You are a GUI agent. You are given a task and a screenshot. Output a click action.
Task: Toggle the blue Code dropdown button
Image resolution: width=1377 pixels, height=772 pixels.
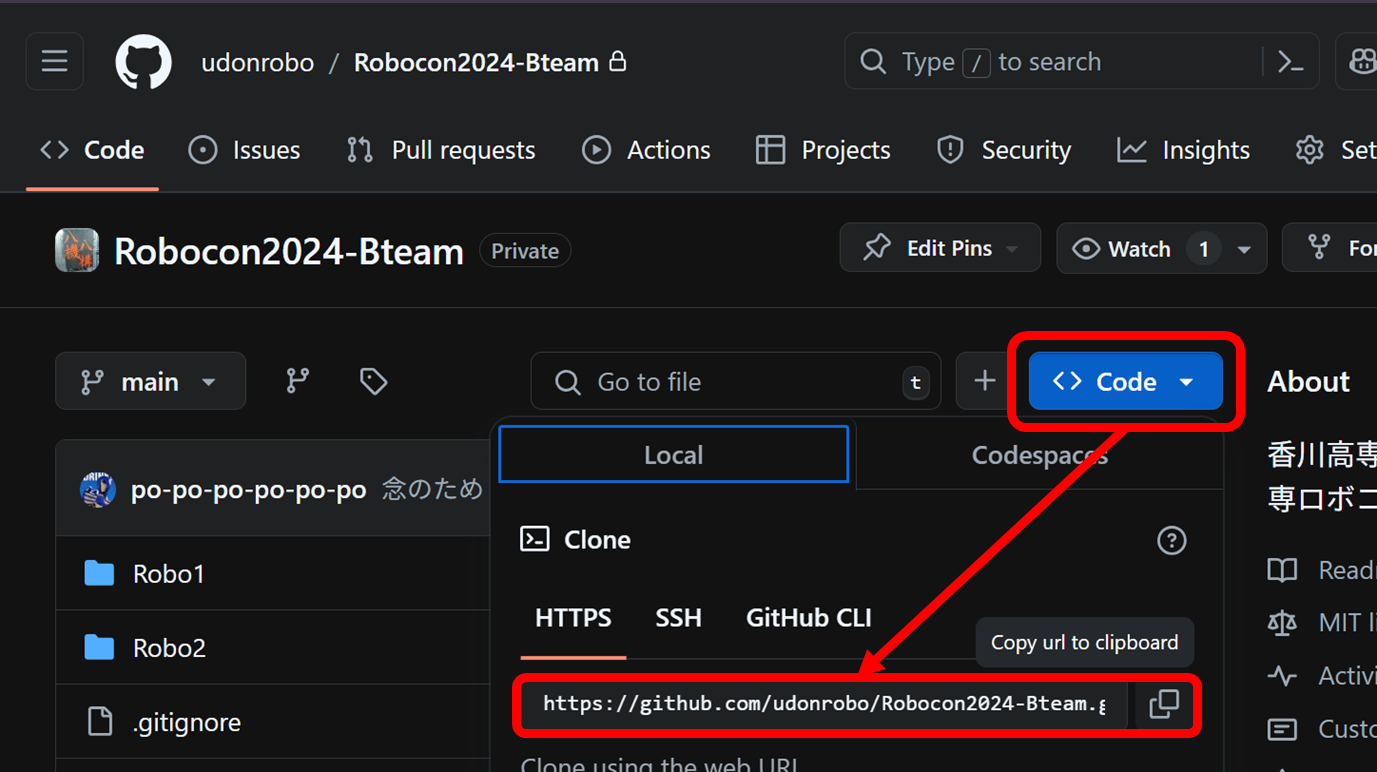tap(1126, 381)
